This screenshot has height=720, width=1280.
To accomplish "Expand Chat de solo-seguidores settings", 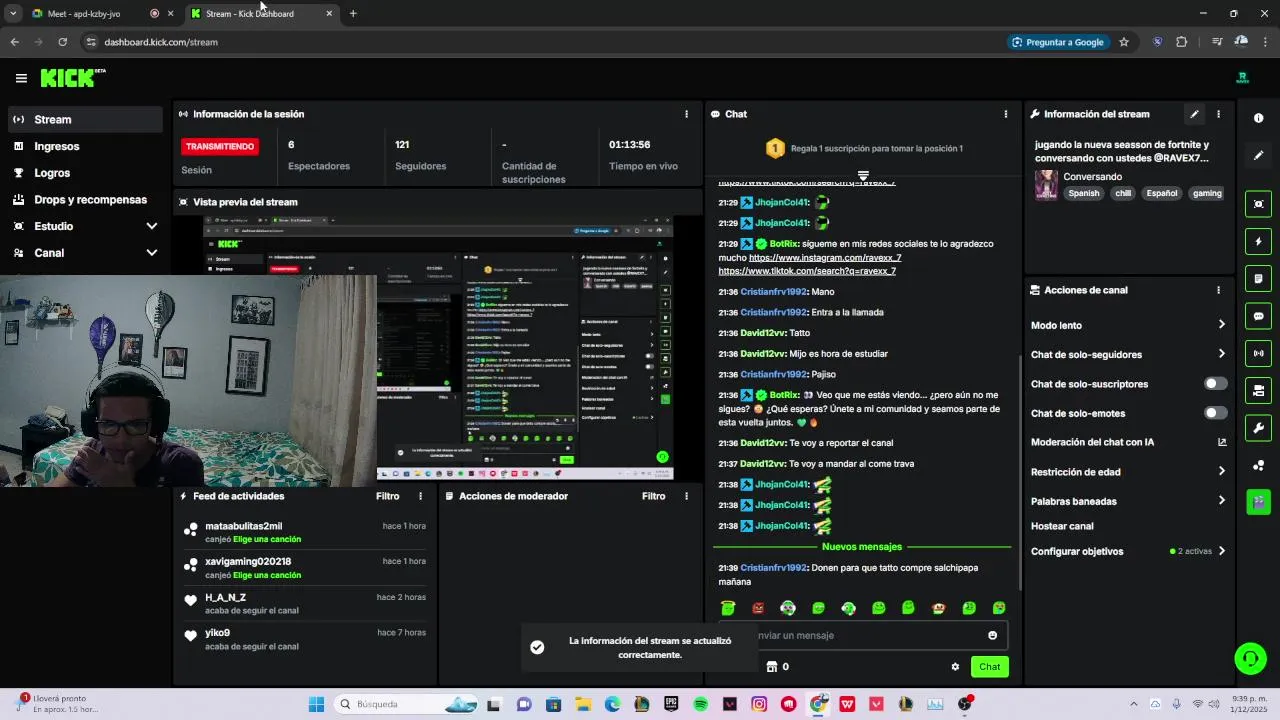I will pyautogui.click(x=1221, y=354).
